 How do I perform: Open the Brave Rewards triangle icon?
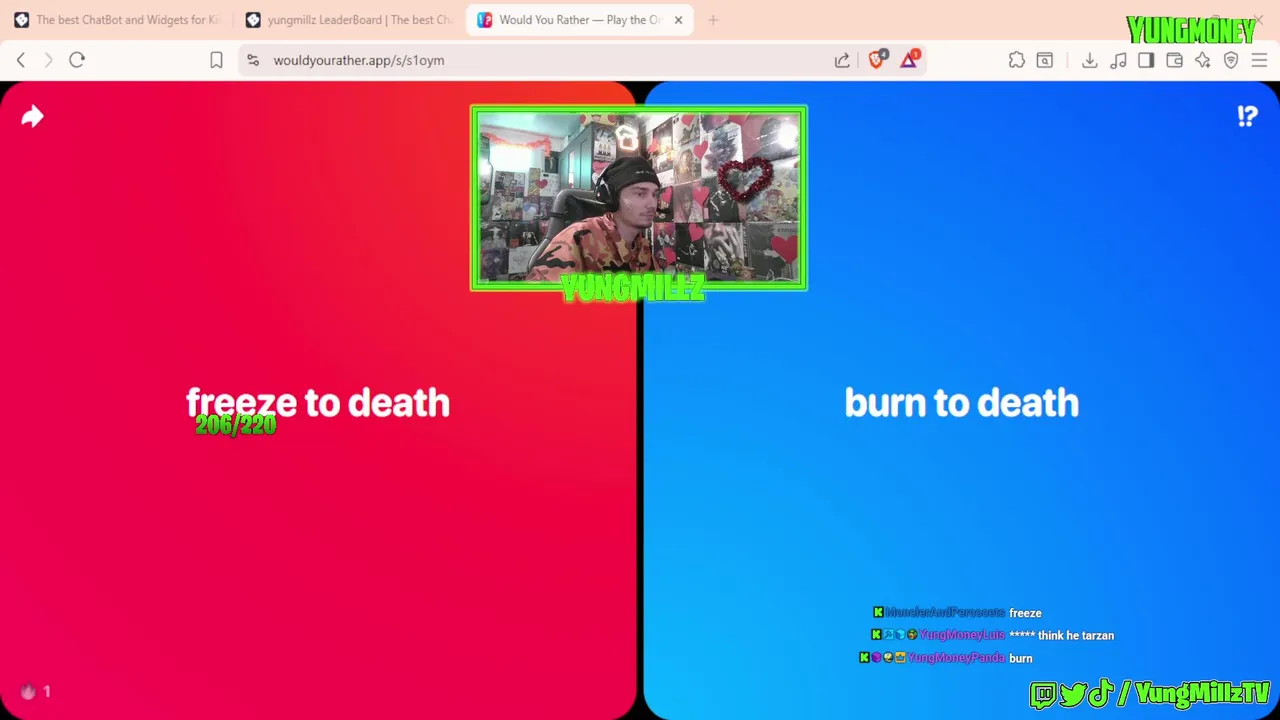click(x=909, y=60)
